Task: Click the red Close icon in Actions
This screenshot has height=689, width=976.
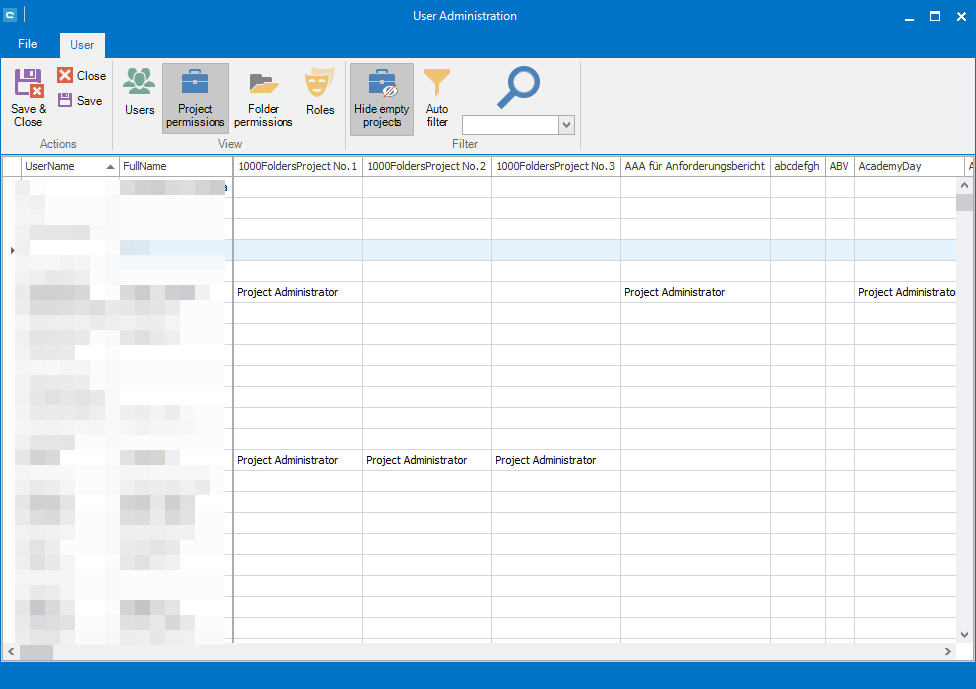Action: click(x=65, y=76)
